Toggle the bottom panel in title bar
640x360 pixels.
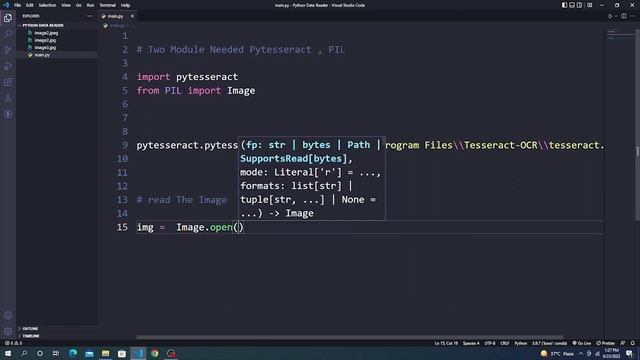(572, 5)
